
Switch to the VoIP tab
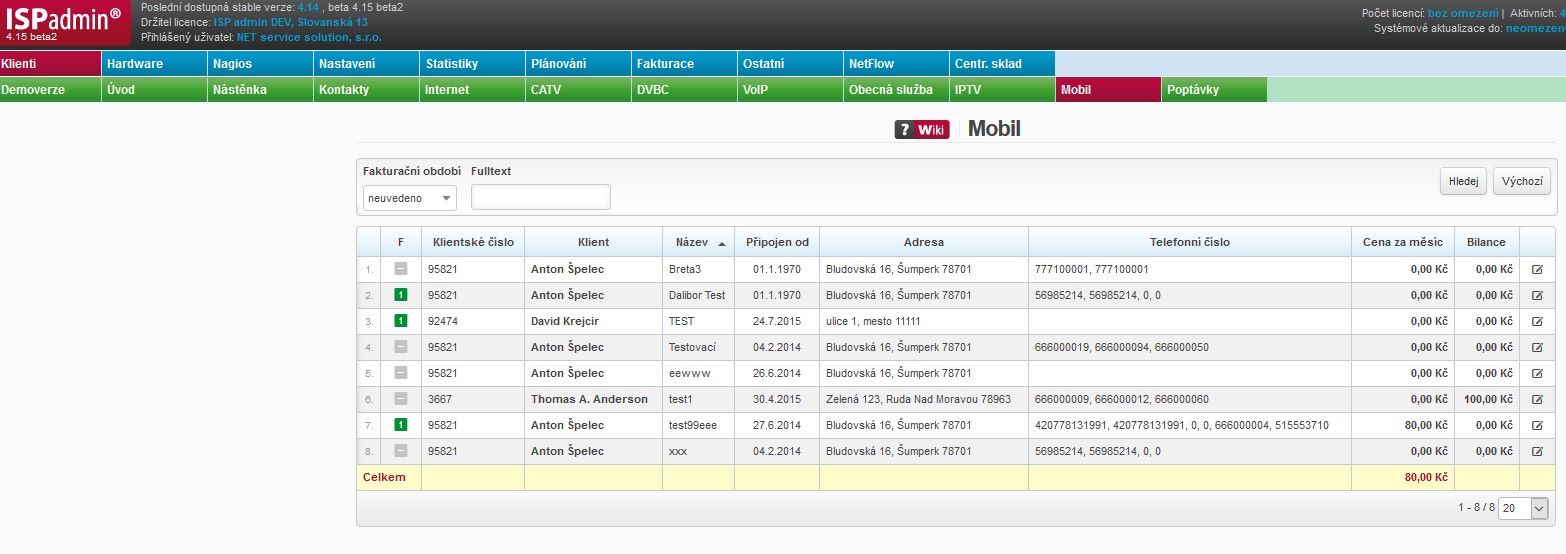pyautogui.click(x=791, y=90)
